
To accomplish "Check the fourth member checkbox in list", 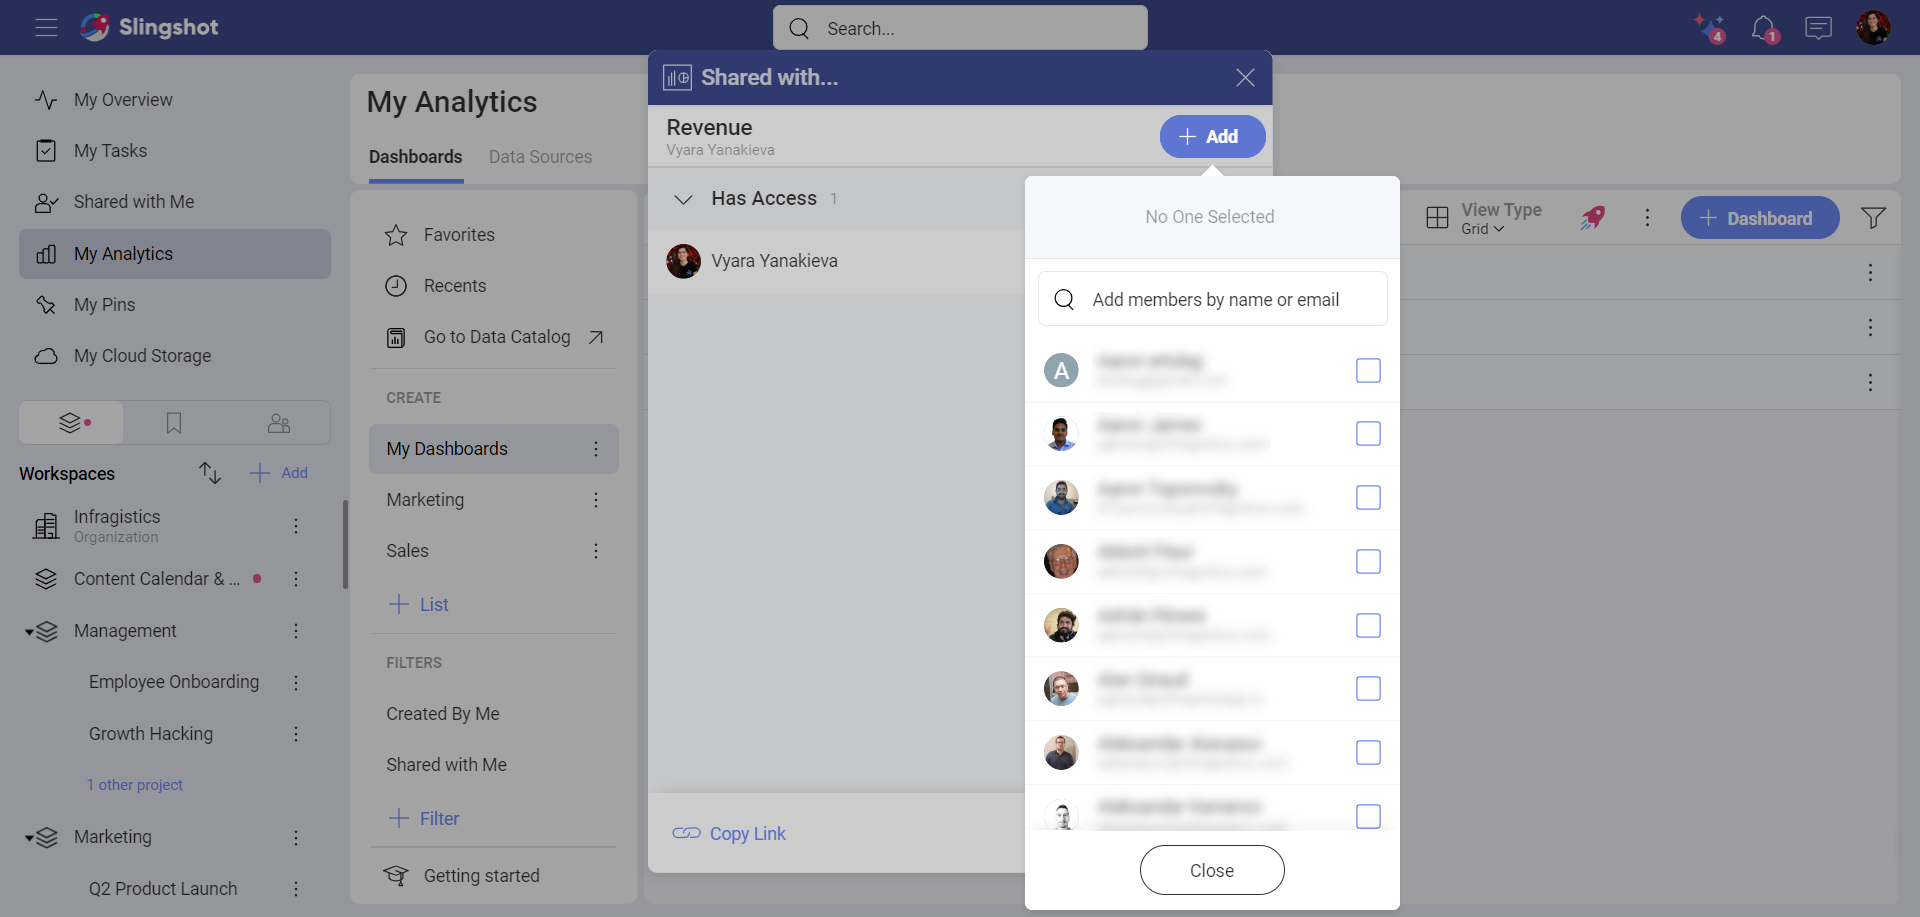I will 1368,561.
